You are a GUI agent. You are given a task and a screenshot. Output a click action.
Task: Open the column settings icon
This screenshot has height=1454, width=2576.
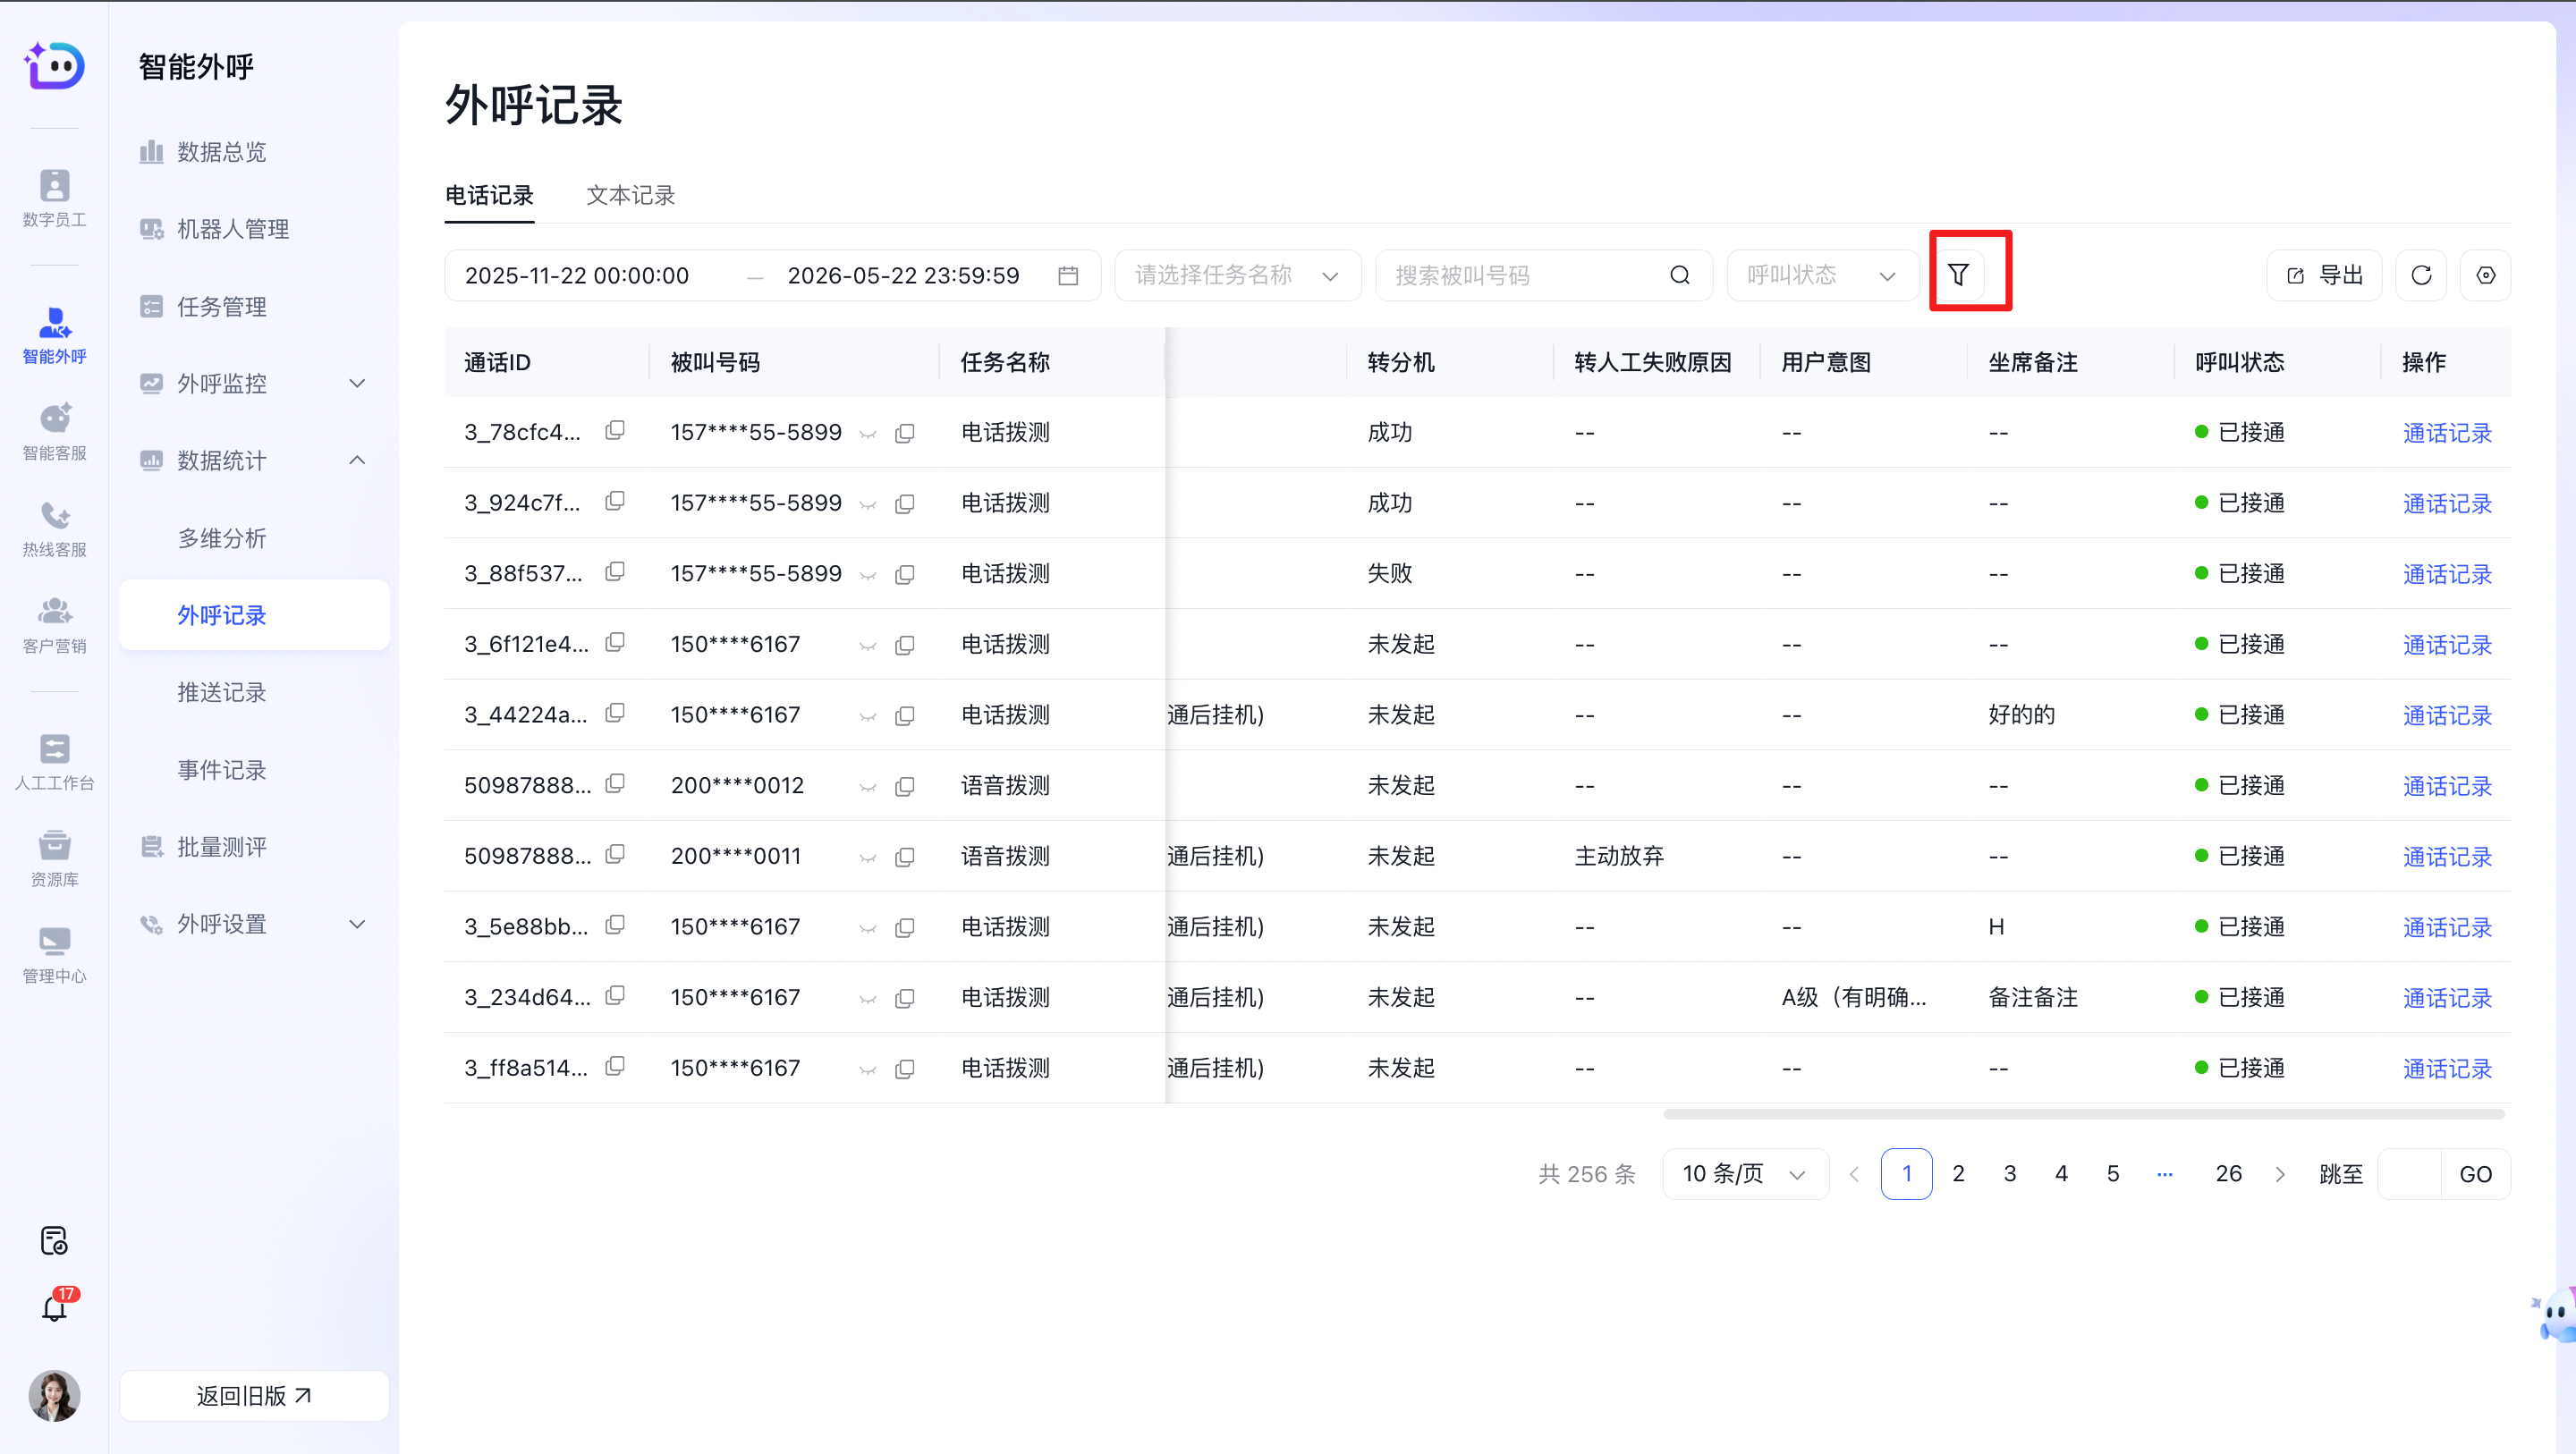click(x=2485, y=275)
